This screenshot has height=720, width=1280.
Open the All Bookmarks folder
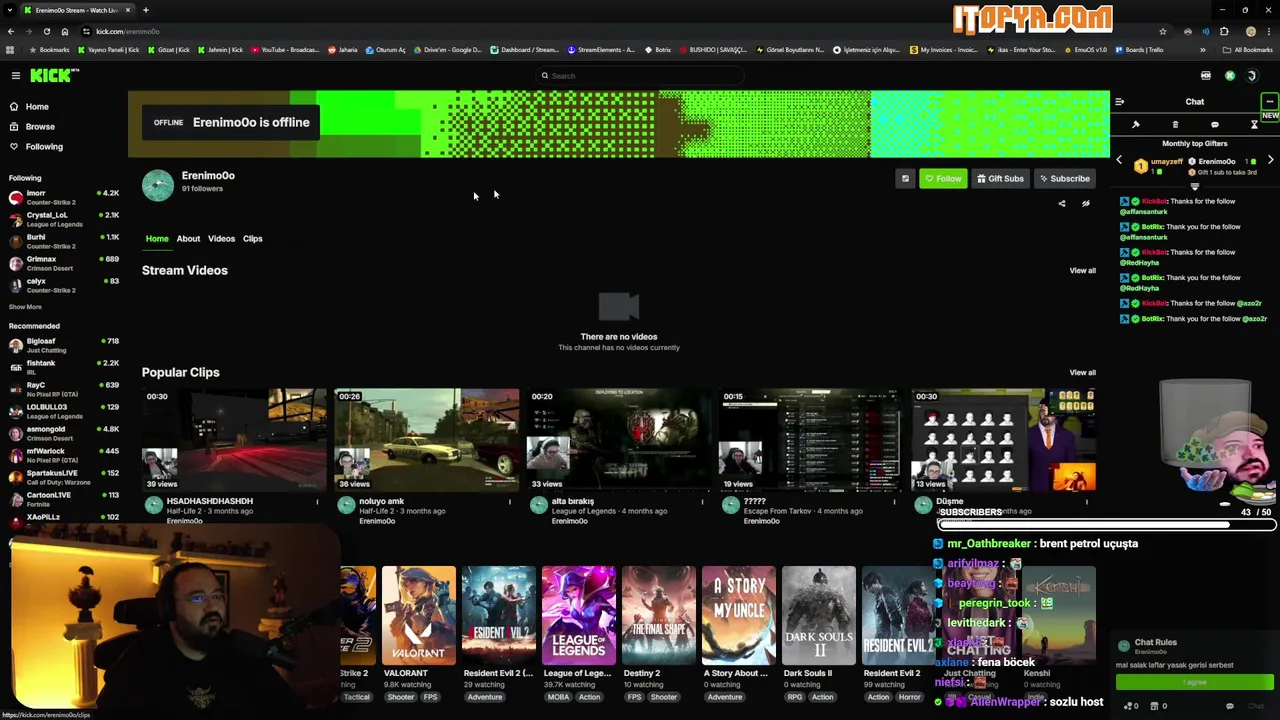tap(1247, 50)
